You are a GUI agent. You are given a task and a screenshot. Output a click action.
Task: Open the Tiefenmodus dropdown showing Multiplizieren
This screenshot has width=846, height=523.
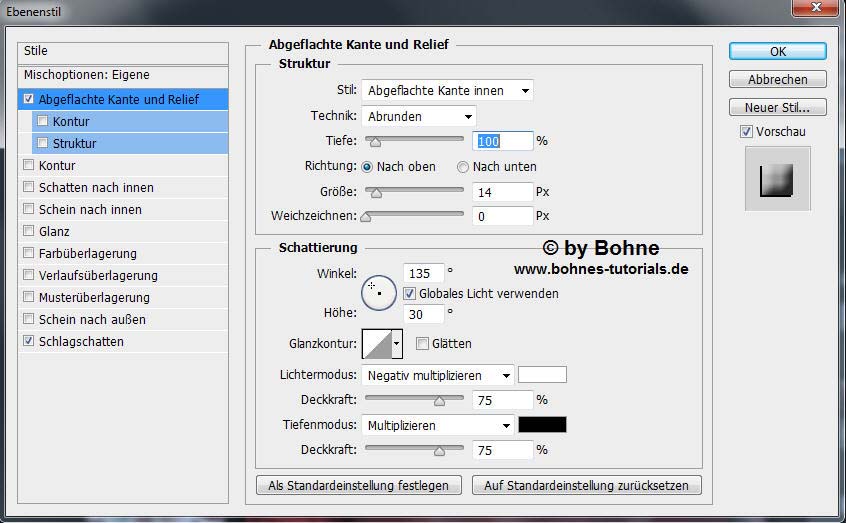click(438, 425)
